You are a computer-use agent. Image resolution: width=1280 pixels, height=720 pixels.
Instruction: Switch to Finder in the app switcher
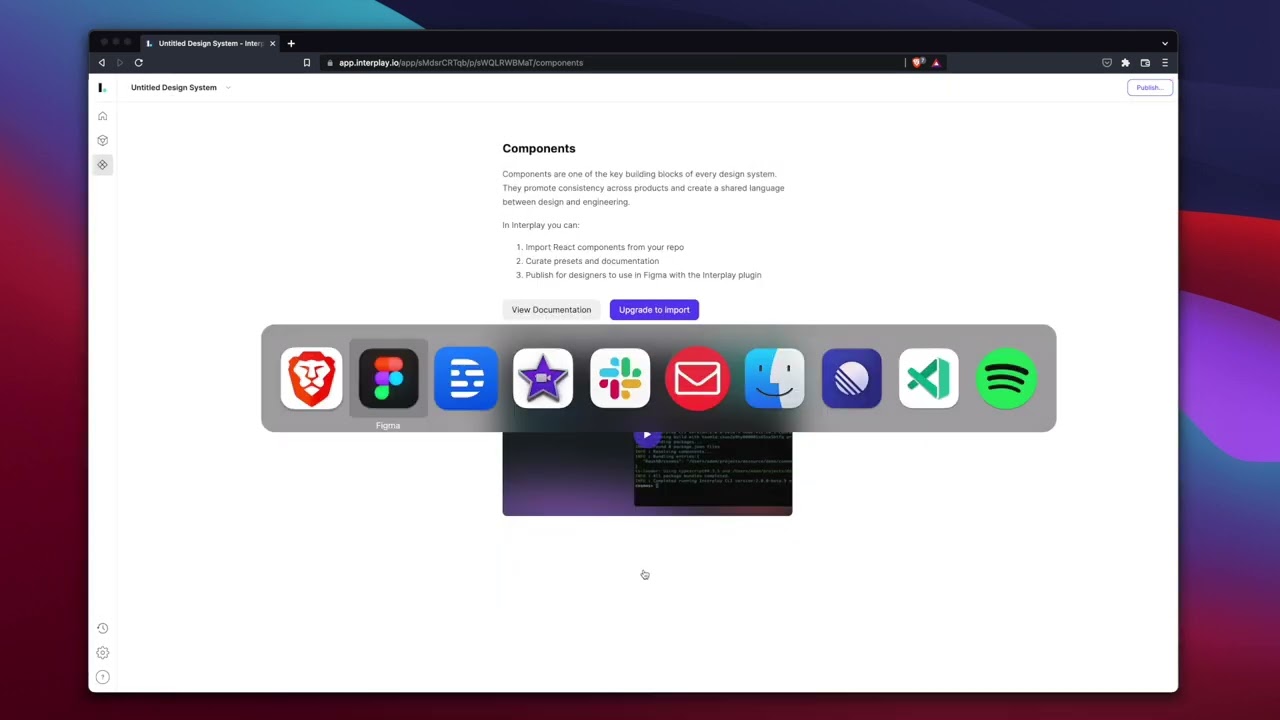pos(774,378)
